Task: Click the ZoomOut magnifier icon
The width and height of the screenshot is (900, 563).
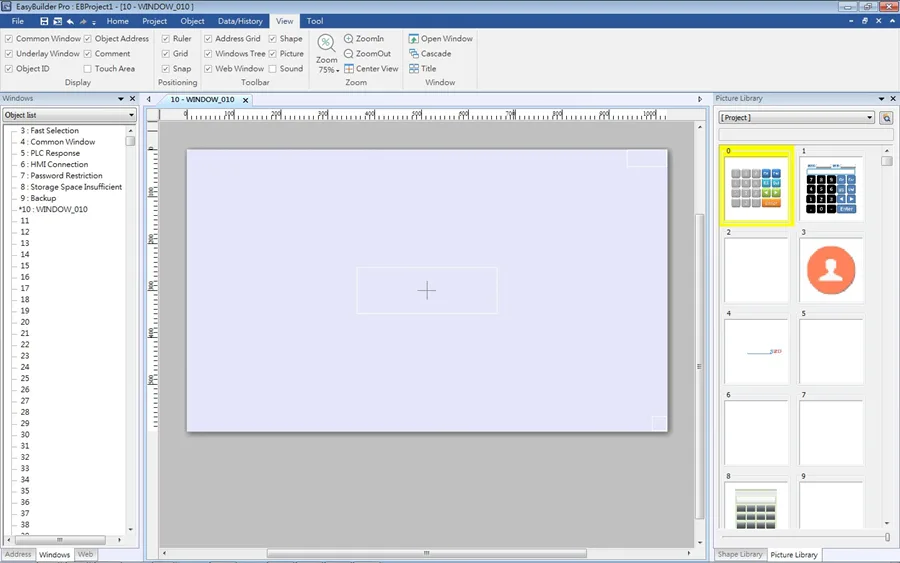Action: [348, 53]
